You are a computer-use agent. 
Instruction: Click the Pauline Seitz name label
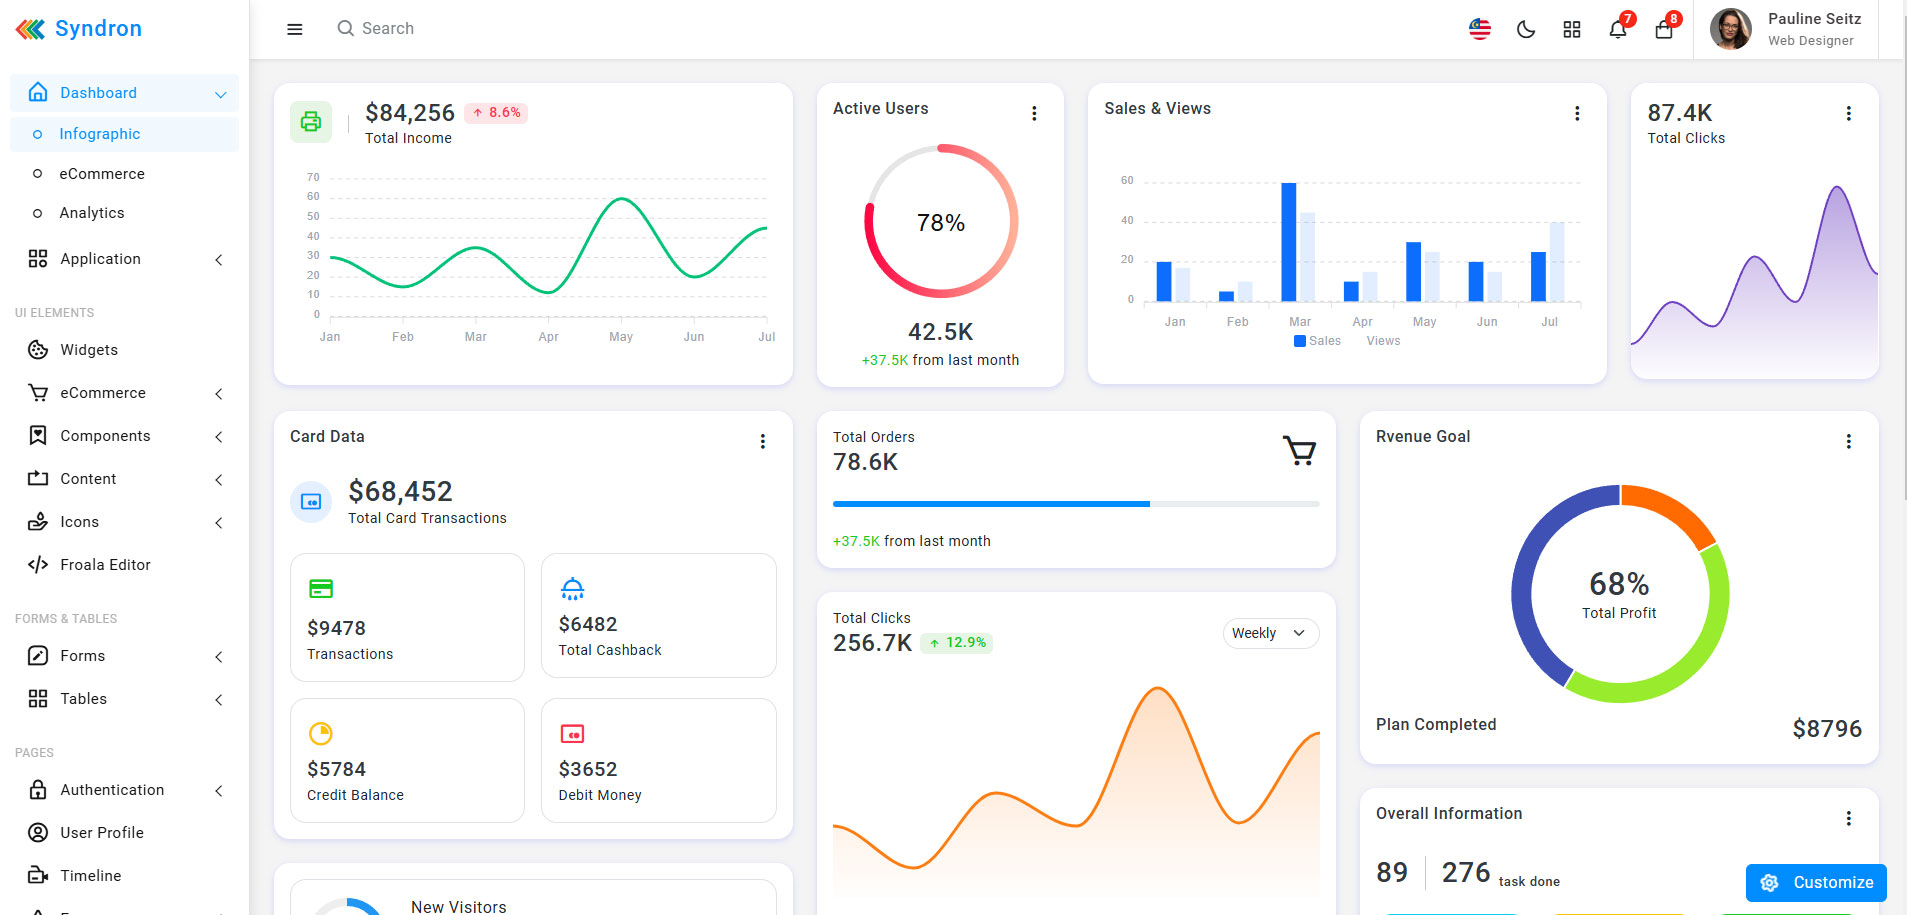click(1814, 19)
